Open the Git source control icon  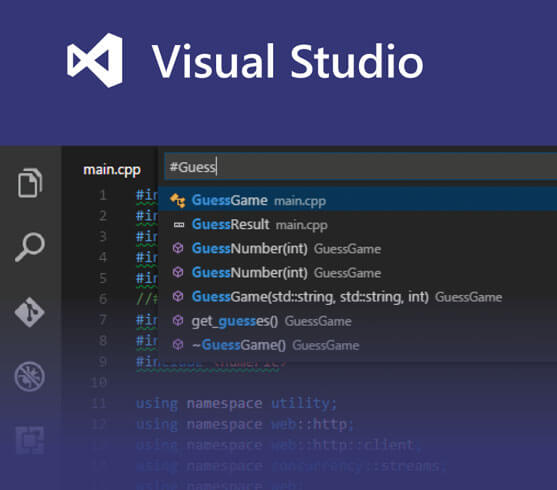pyautogui.click(x=29, y=312)
